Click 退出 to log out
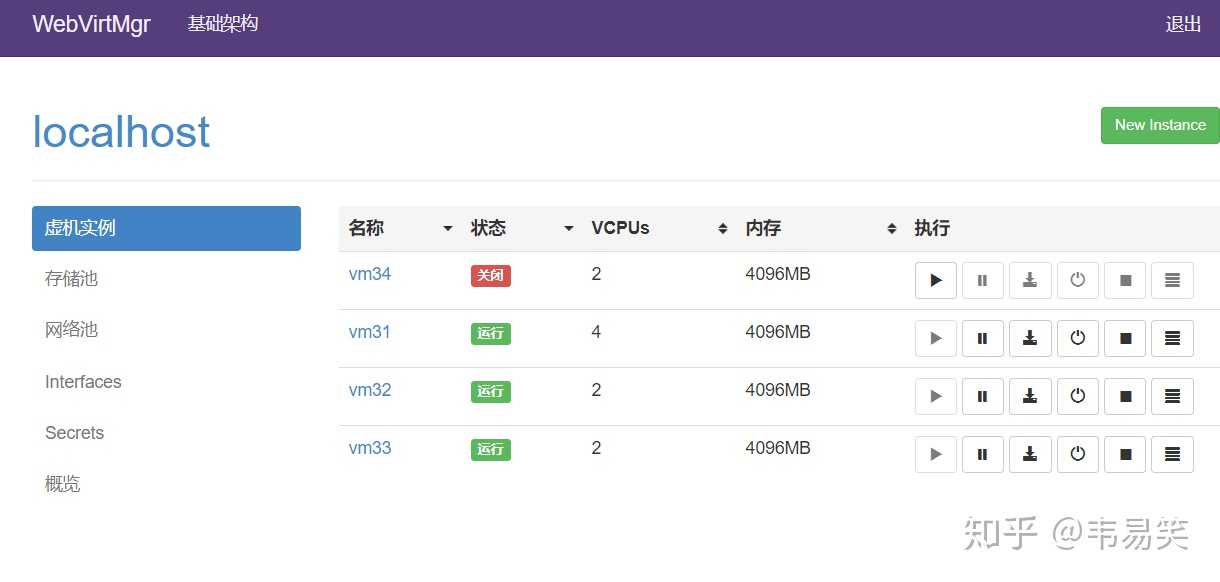The height and width of the screenshot is (582, 1220). click(x=1183, y=25)
